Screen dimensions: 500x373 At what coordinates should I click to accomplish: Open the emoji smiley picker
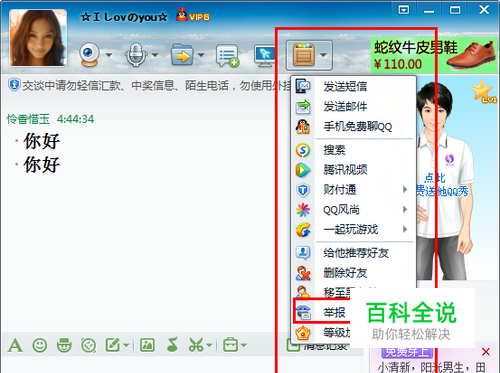[x=40, y=345]
